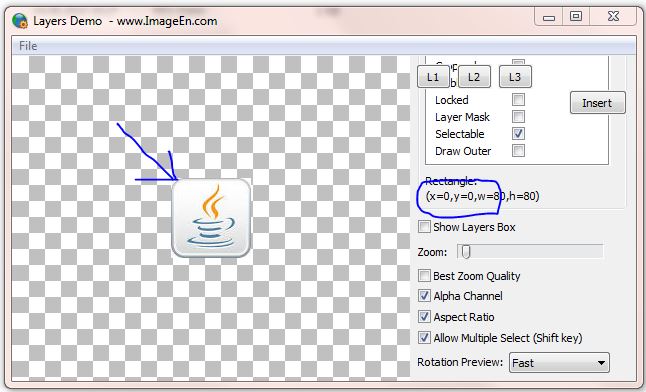The width and height of the screenshot is (646, 392).
Task: Uncheck the Alpha Channel option
Action: 424,296
